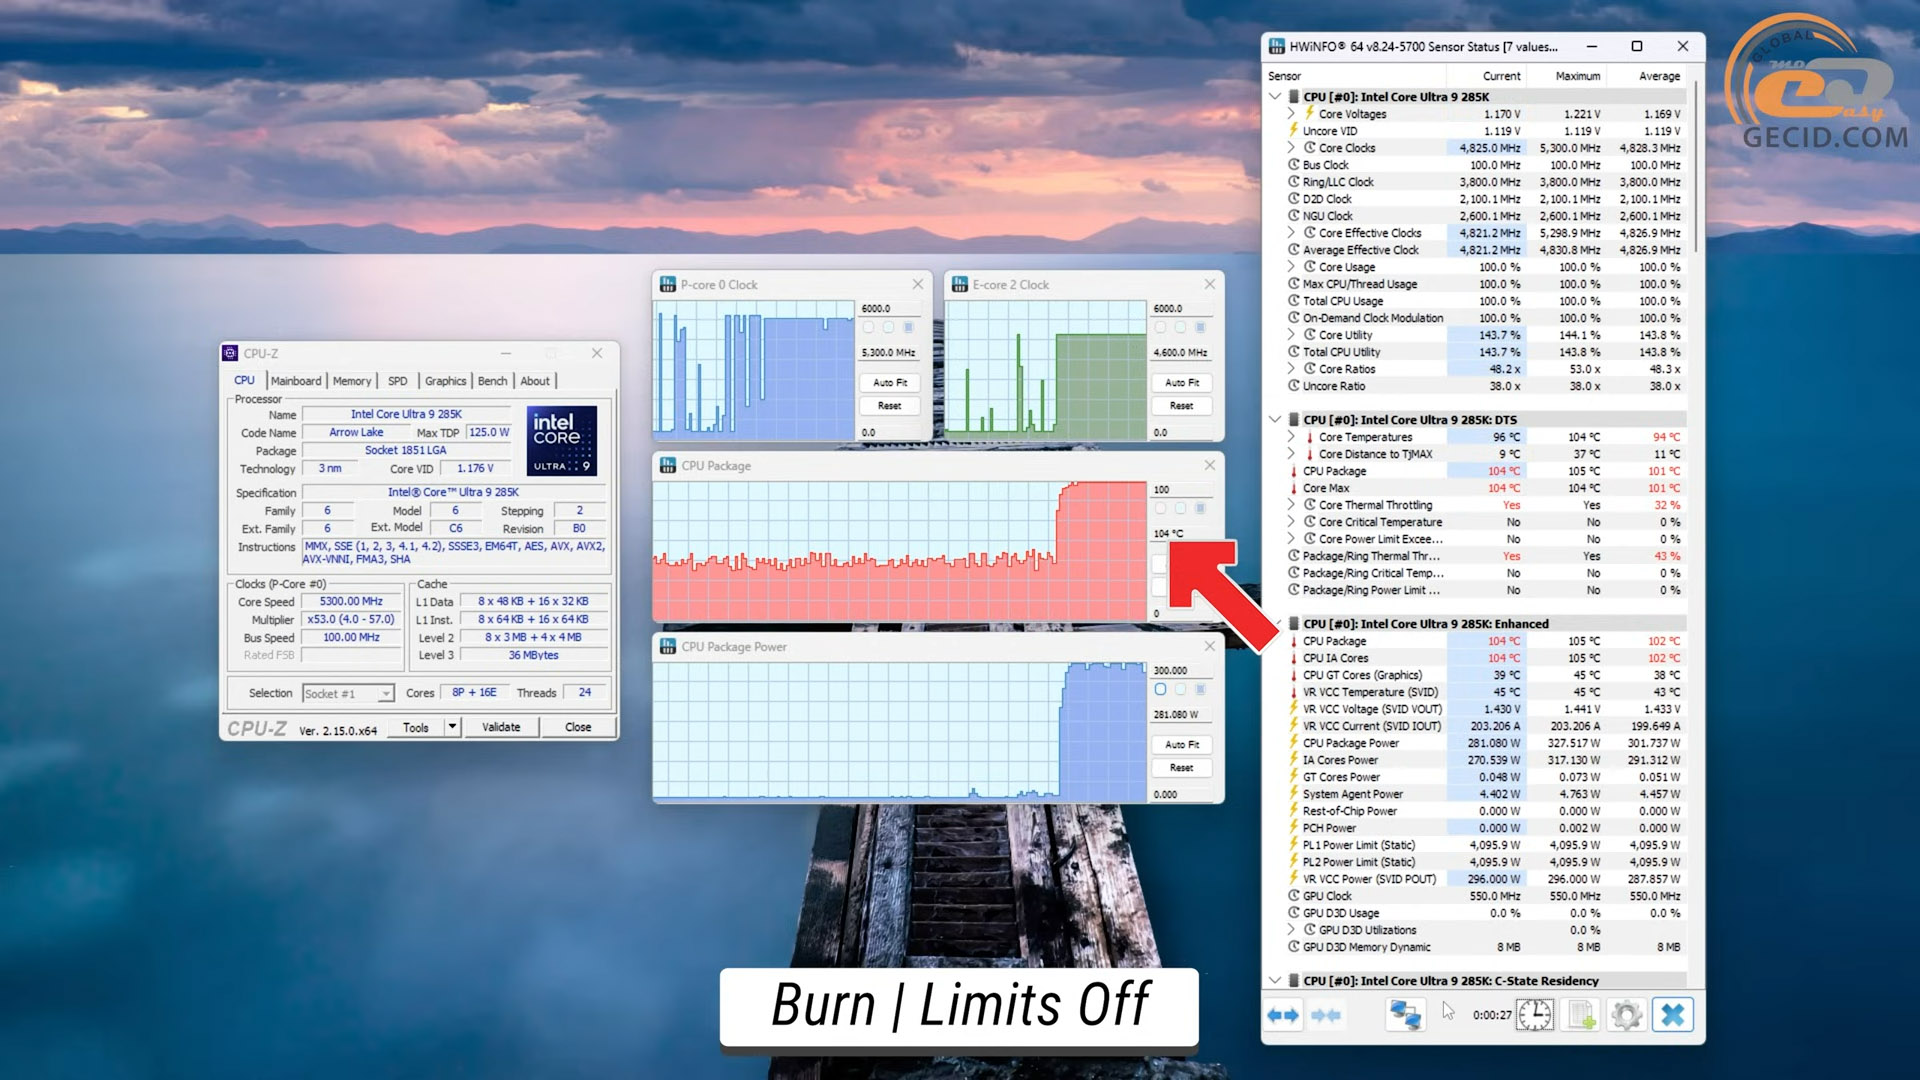The height and width of the screenshot is (1080, 1920).
Task: Click the lightning bolt icon beside Uncore VID
Action: click(1293, 130)
